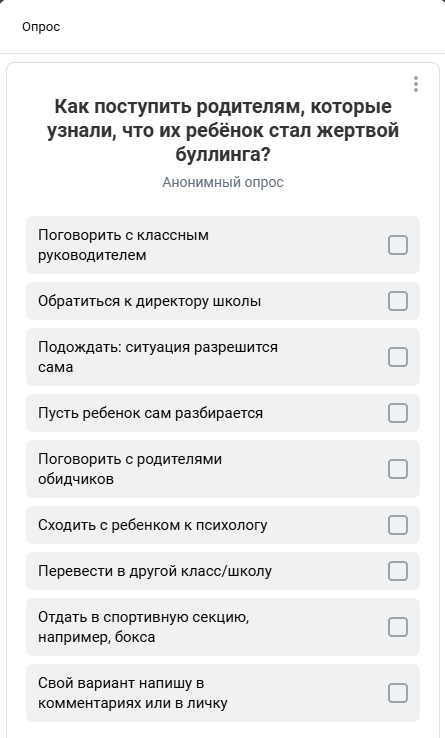The height and width of the screenshot is (738, 445).
Task: Choose the 'Поговорить с классным руководителем' answer row
Action: (223, 245)
